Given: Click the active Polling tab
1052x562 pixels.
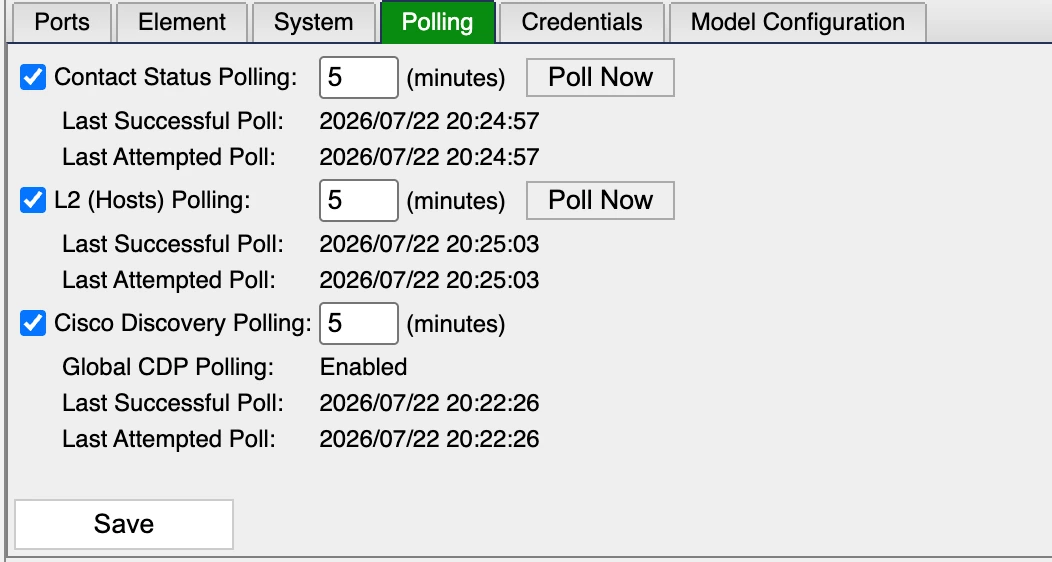Looking at the screenshot, I should [437, 22].
